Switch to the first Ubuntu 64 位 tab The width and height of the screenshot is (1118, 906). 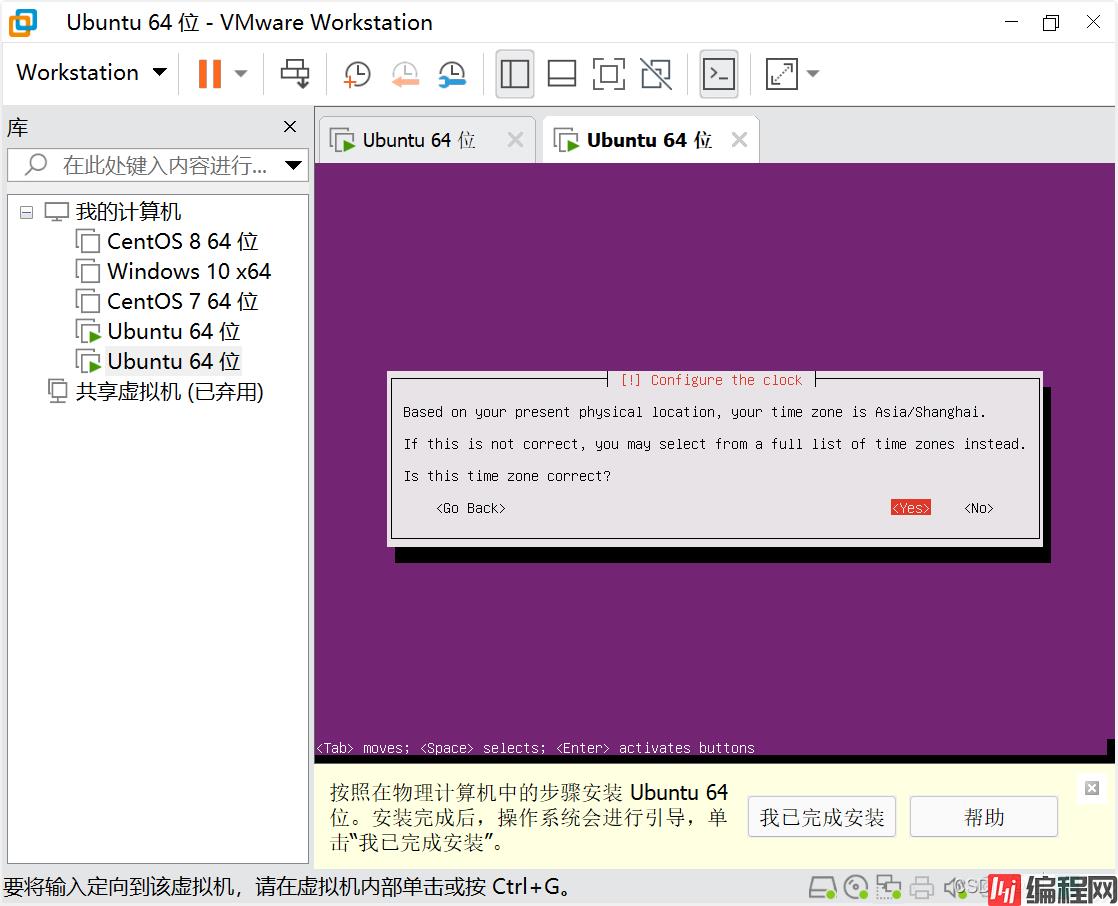[418, 140]
